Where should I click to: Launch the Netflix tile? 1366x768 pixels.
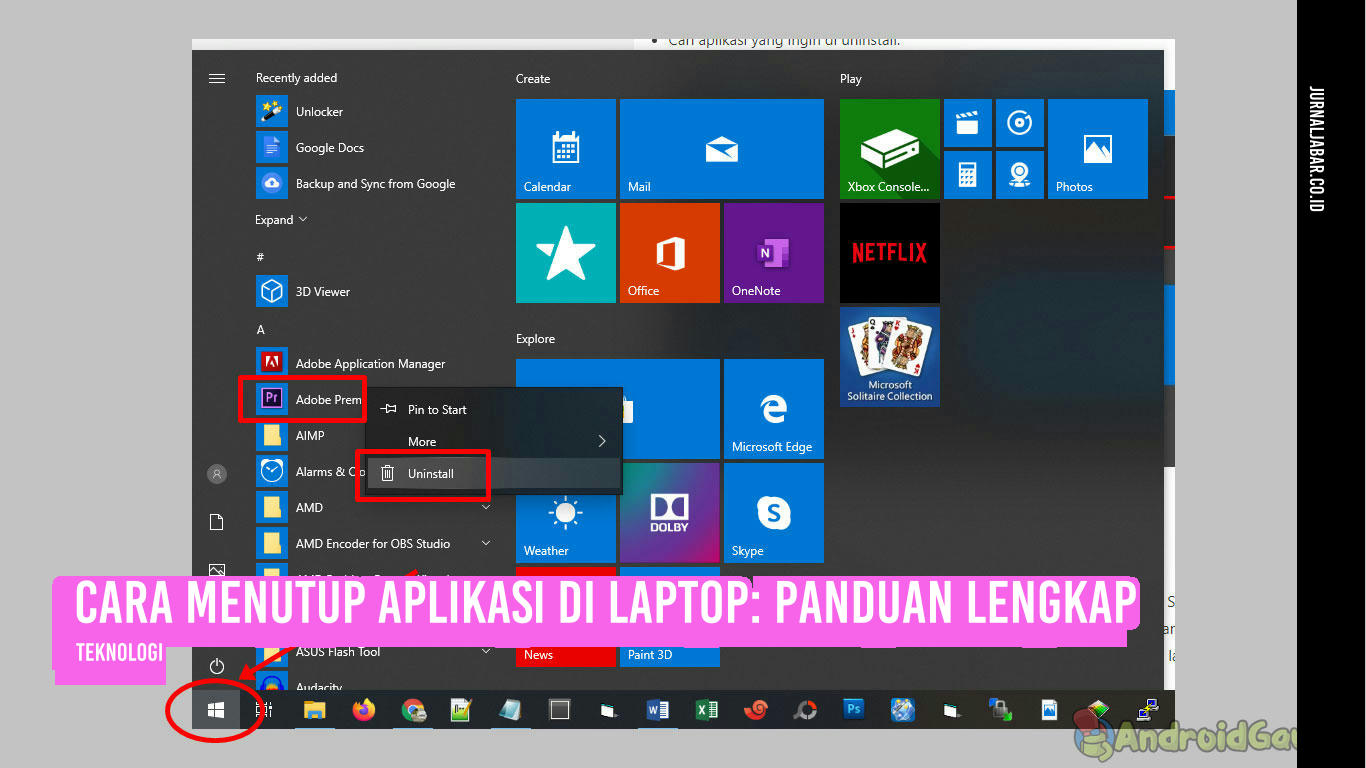890,252
